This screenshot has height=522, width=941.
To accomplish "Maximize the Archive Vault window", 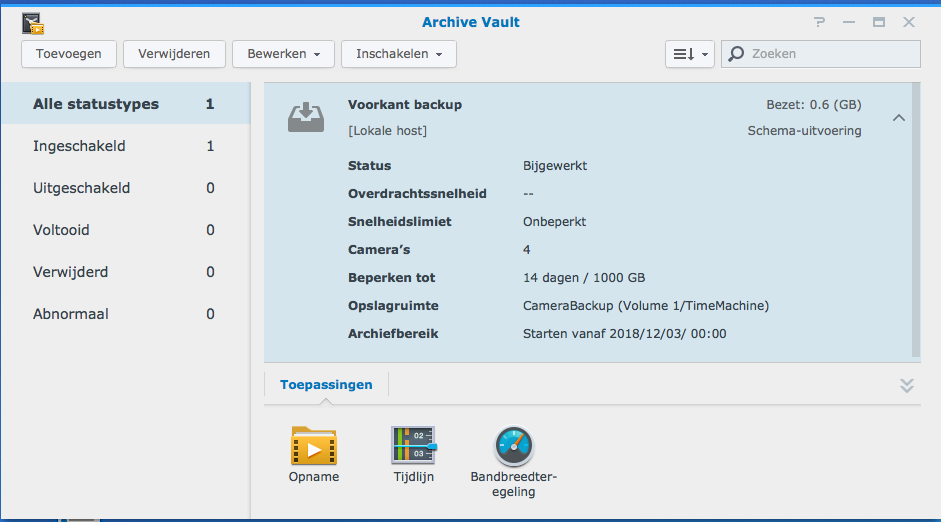I will tap(879, 22).
